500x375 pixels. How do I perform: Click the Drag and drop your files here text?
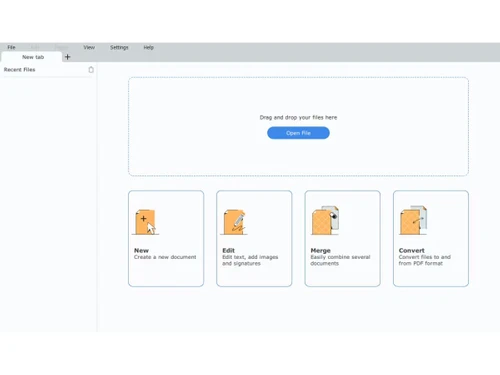(x=298, y=117)
